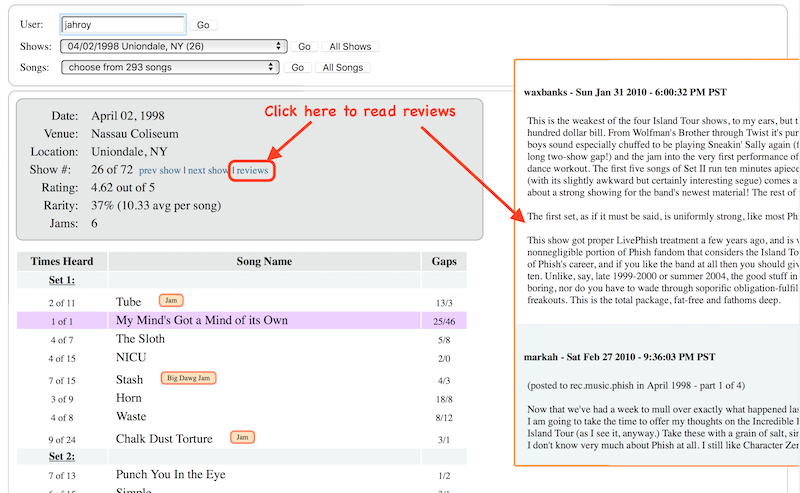
Task: Go to the next show link
Action: 208,171
